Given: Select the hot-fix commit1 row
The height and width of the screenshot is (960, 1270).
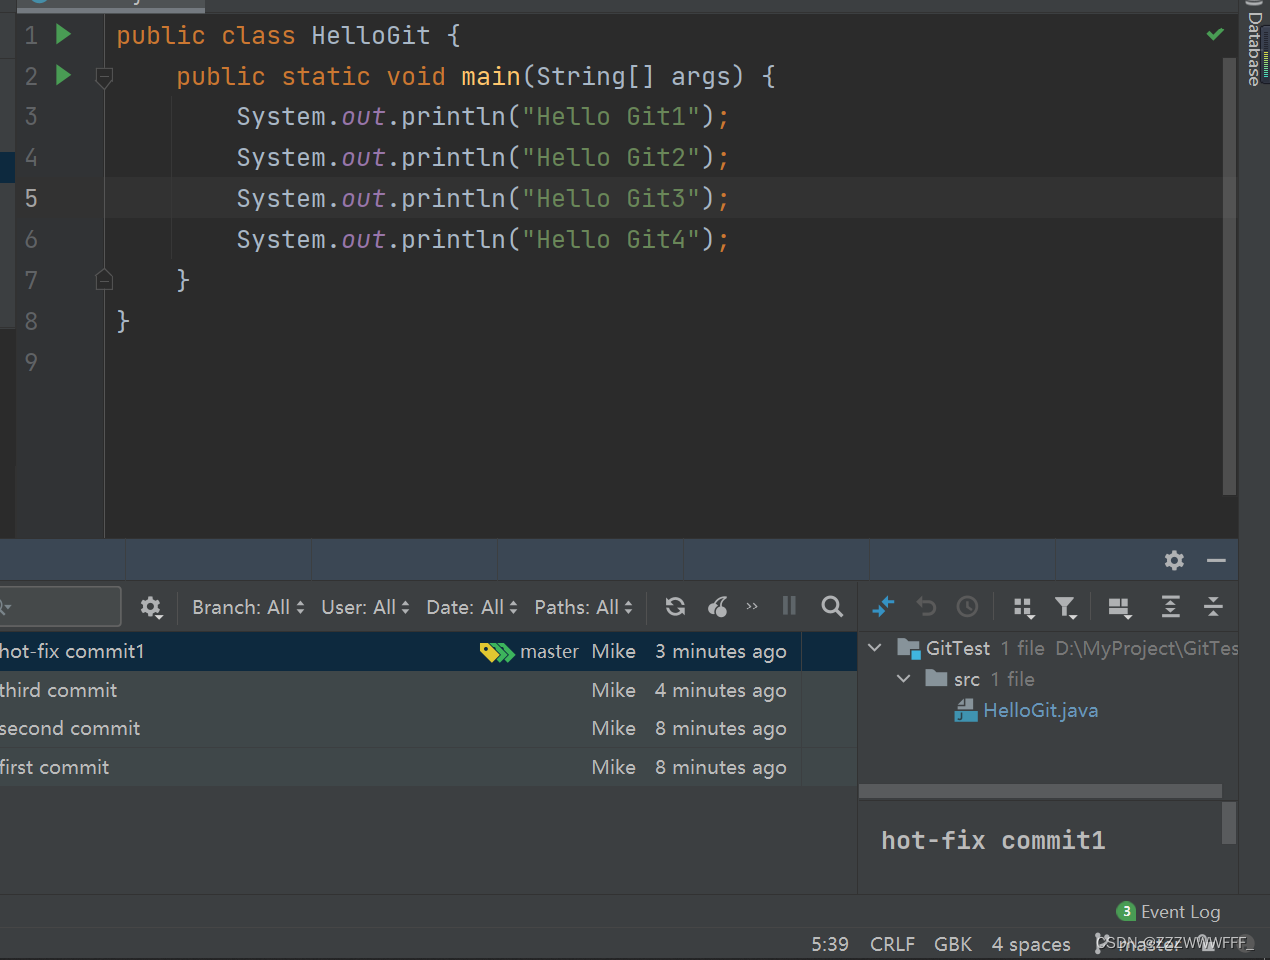Looking at the screenshot, I should pos(428,651).
